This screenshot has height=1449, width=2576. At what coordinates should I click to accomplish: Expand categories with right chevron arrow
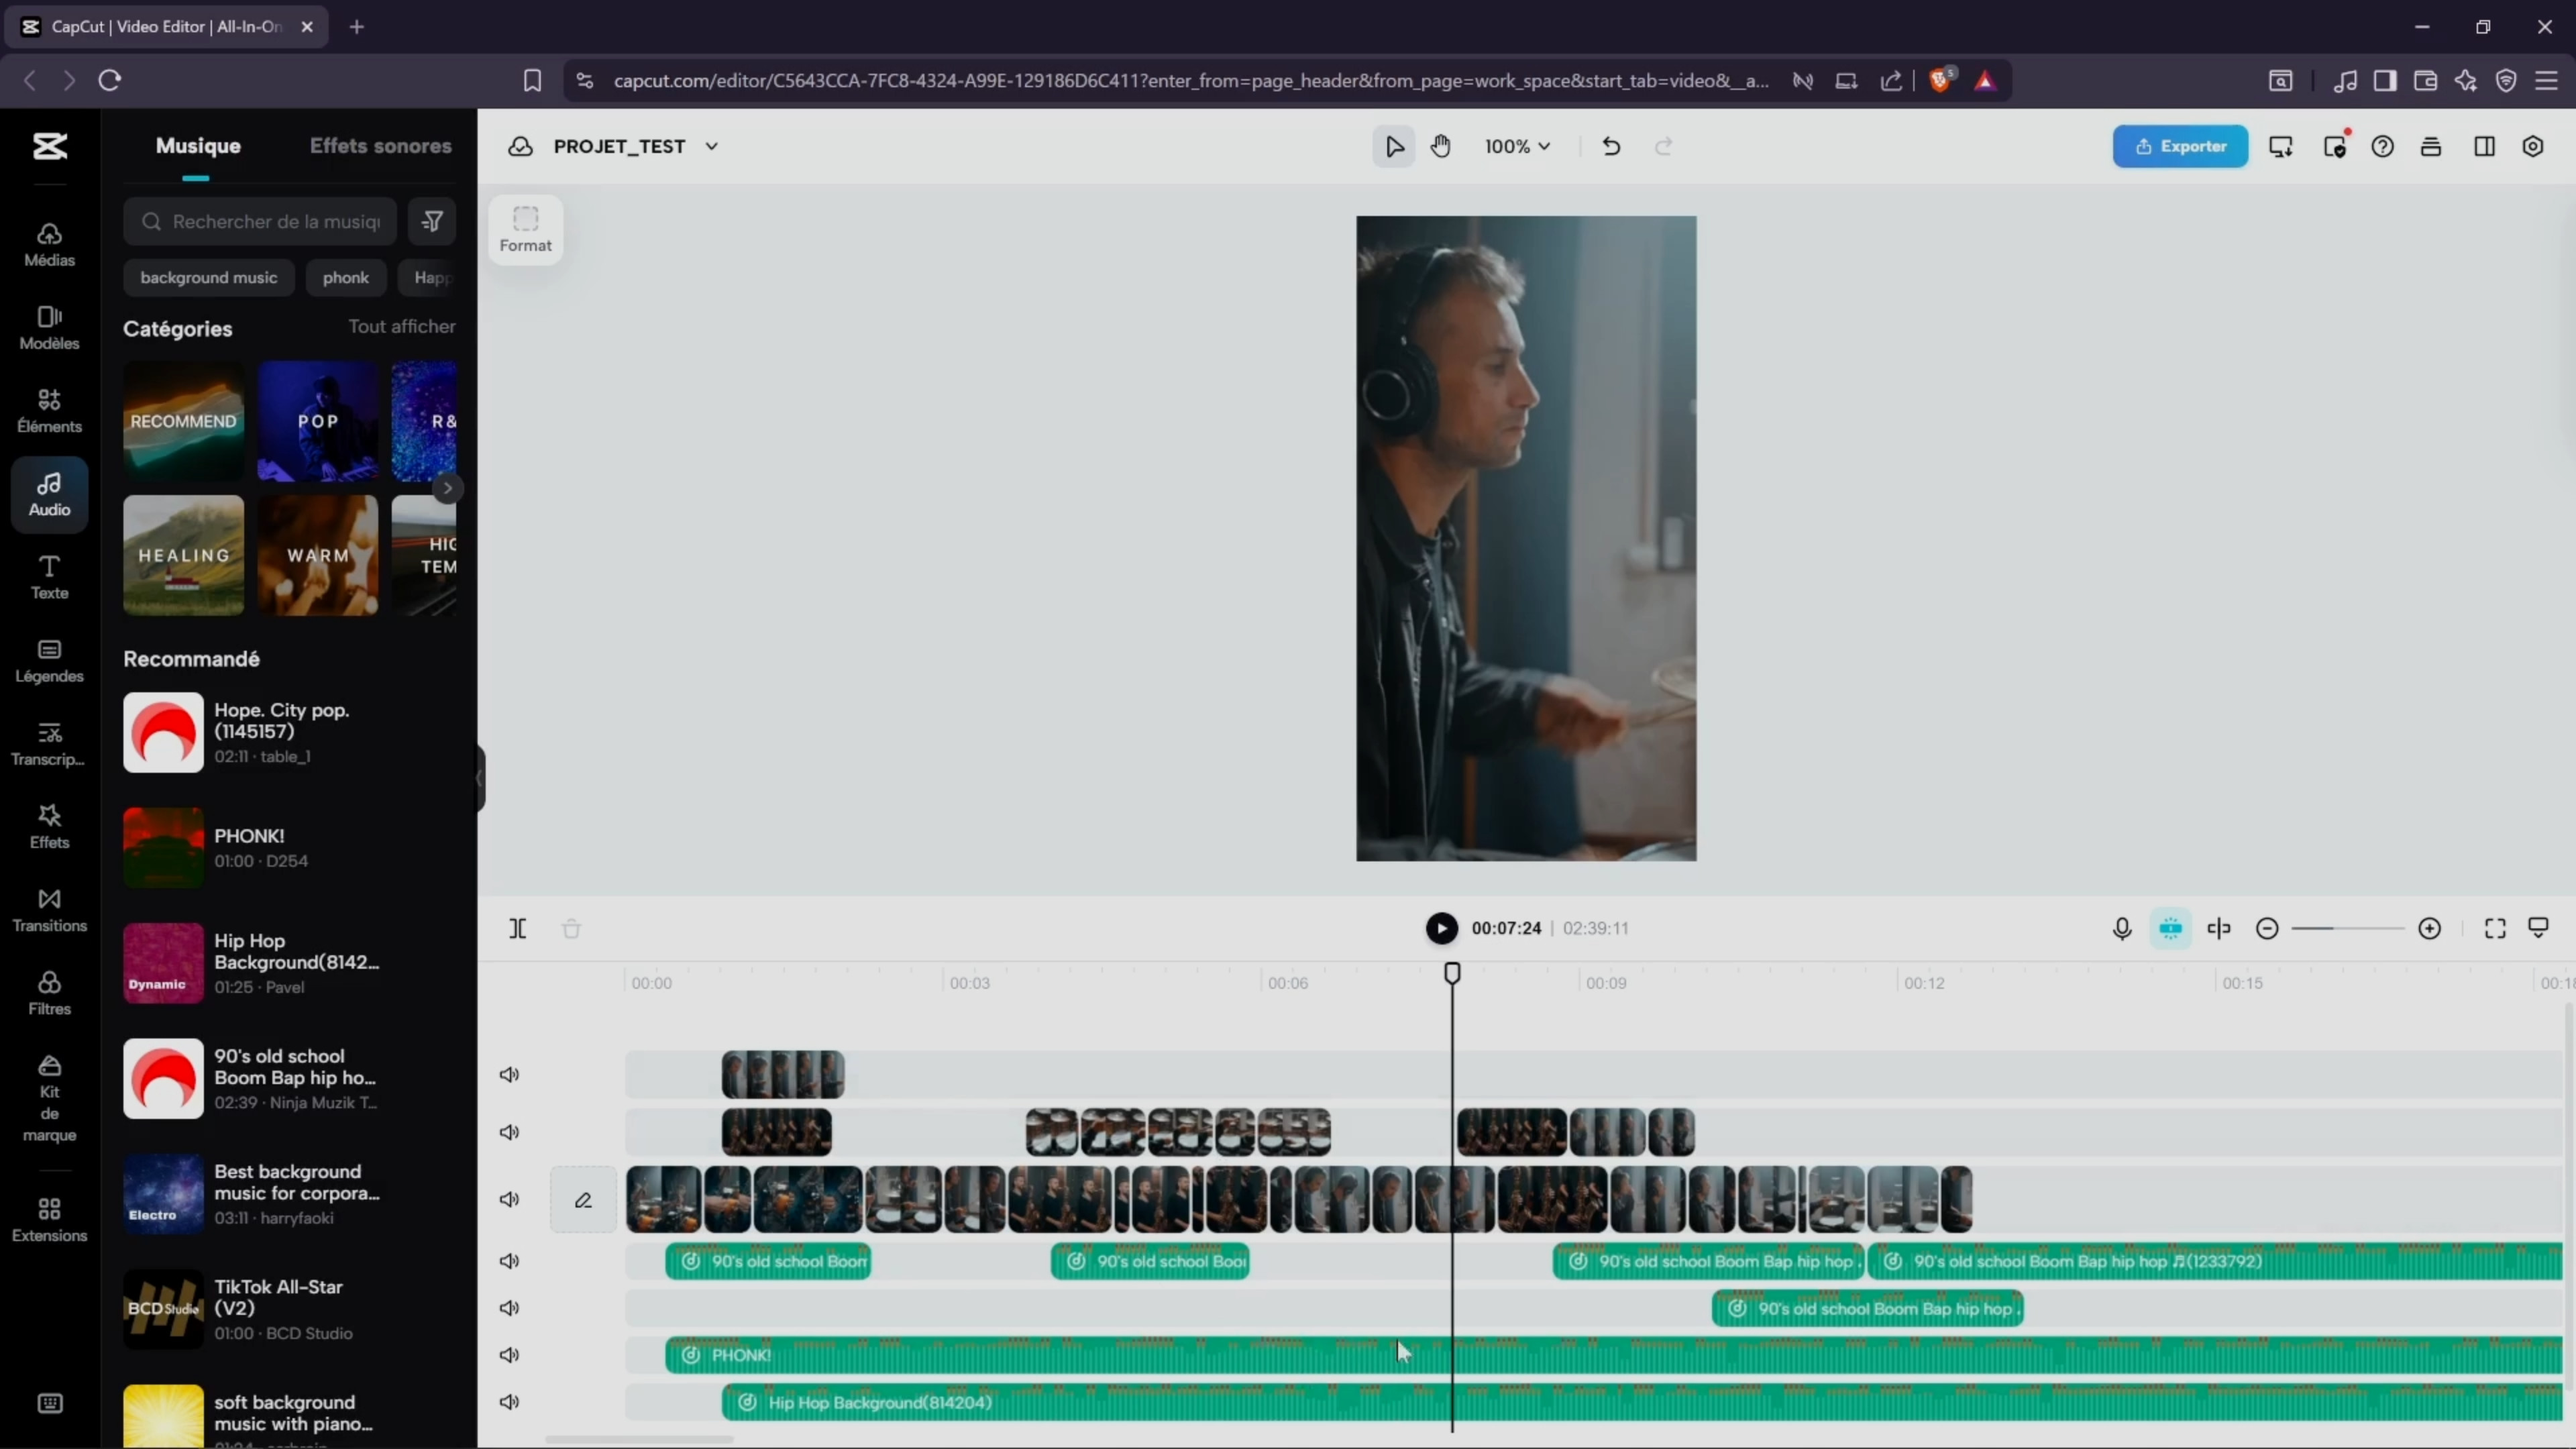click(x=447, y=488)
